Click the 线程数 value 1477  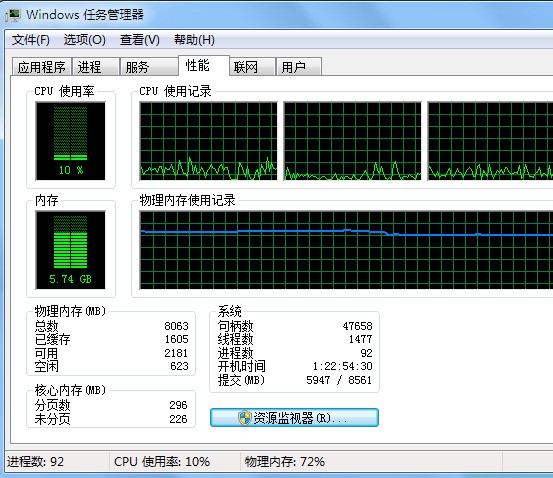(360, 339)
